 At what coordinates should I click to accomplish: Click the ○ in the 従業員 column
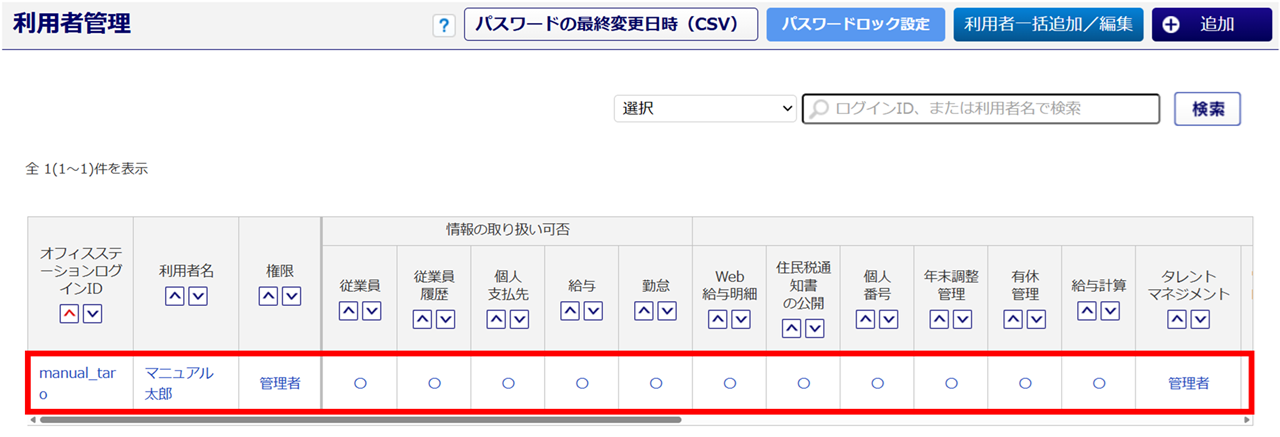click(360, 383)
